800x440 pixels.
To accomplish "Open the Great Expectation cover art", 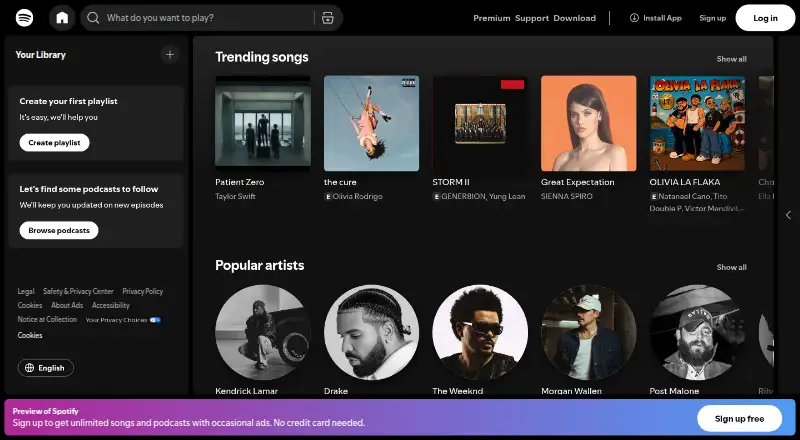I will [x=589, y=123].
